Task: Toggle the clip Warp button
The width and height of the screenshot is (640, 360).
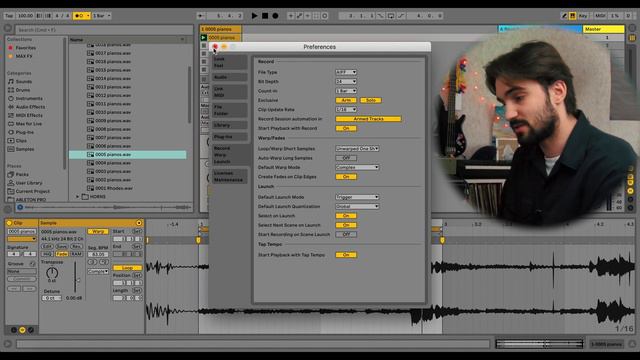Action: click(x=98, y=231)
